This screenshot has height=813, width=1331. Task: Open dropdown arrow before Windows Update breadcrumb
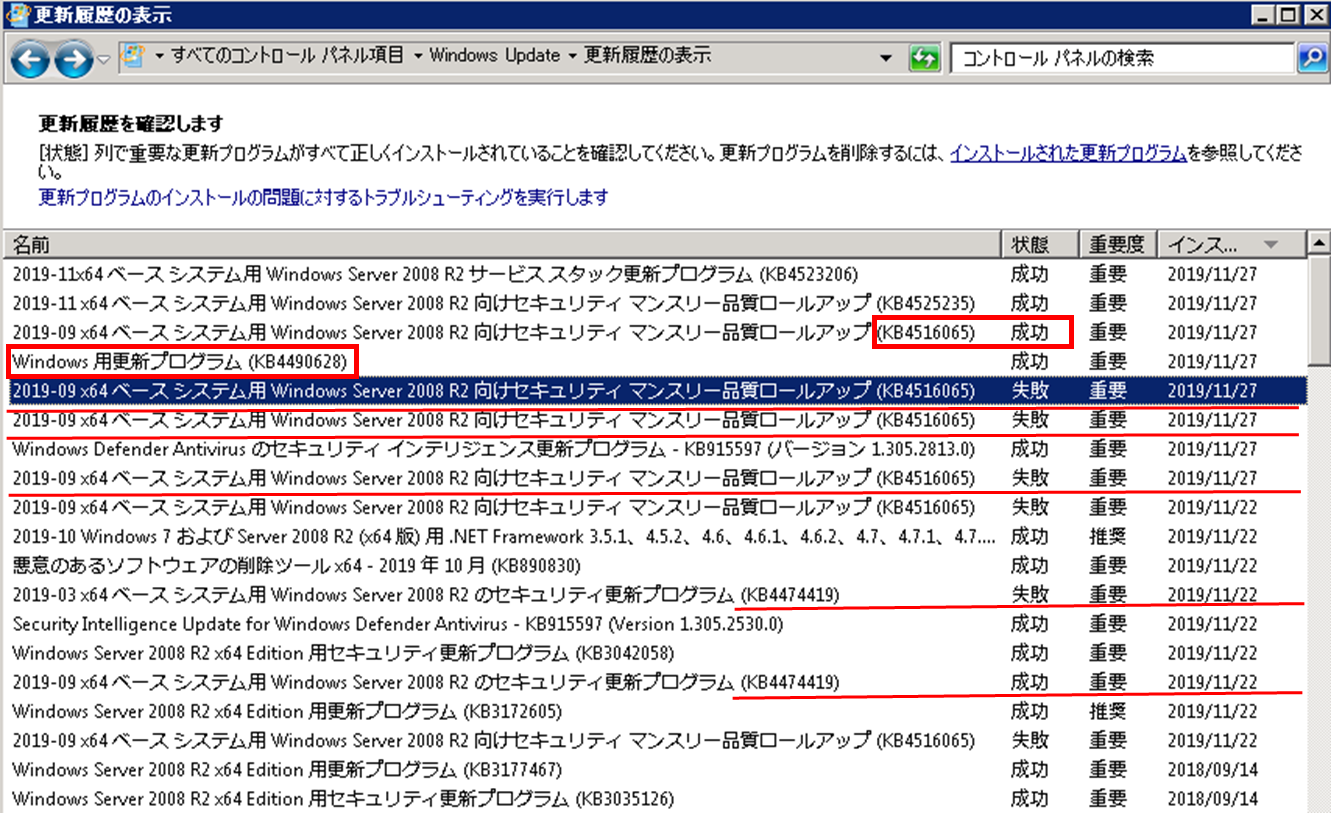[x=417, y=56]
